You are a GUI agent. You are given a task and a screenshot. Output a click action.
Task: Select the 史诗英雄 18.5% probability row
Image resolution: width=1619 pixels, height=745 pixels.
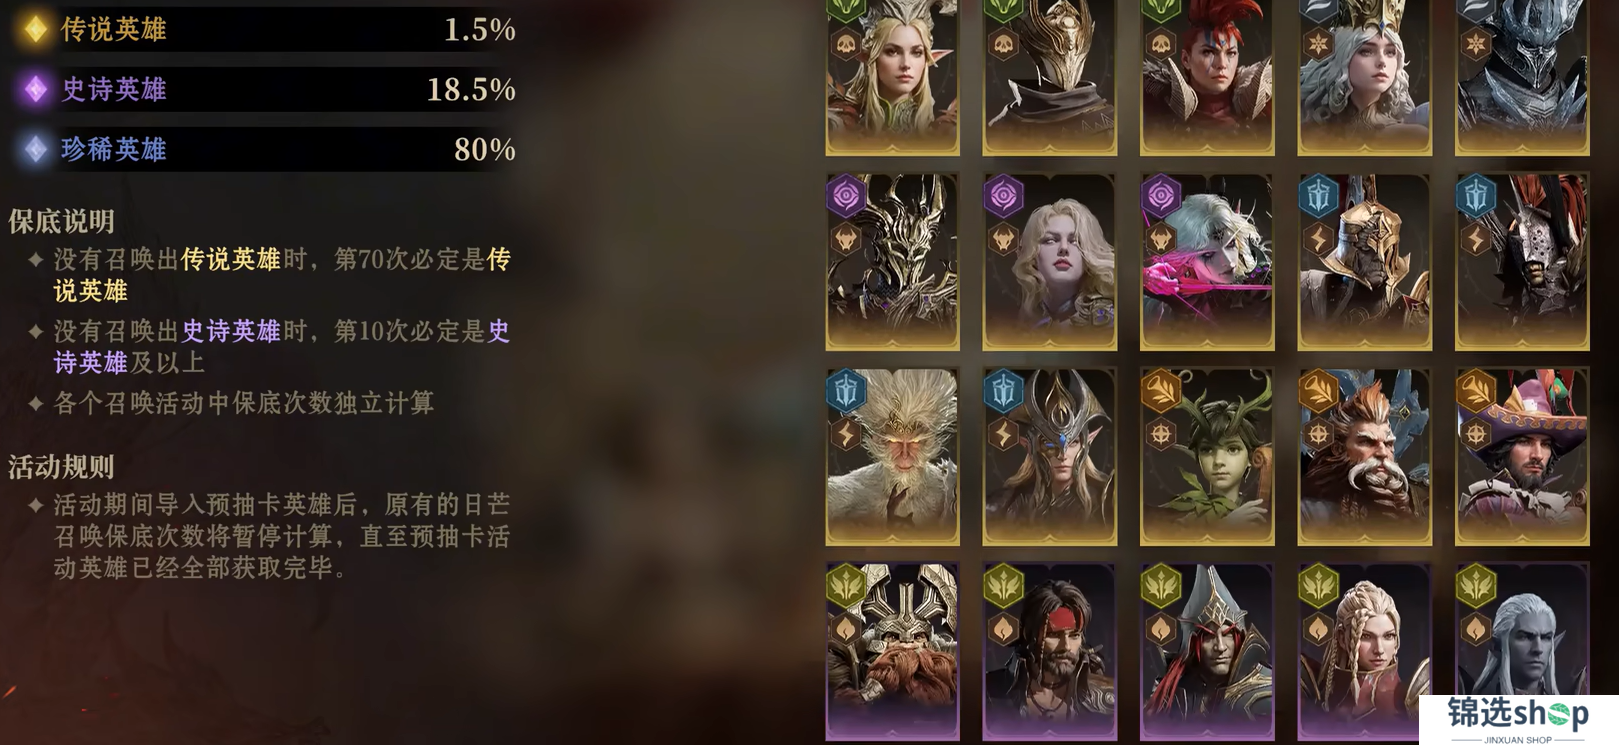(265, 89)
